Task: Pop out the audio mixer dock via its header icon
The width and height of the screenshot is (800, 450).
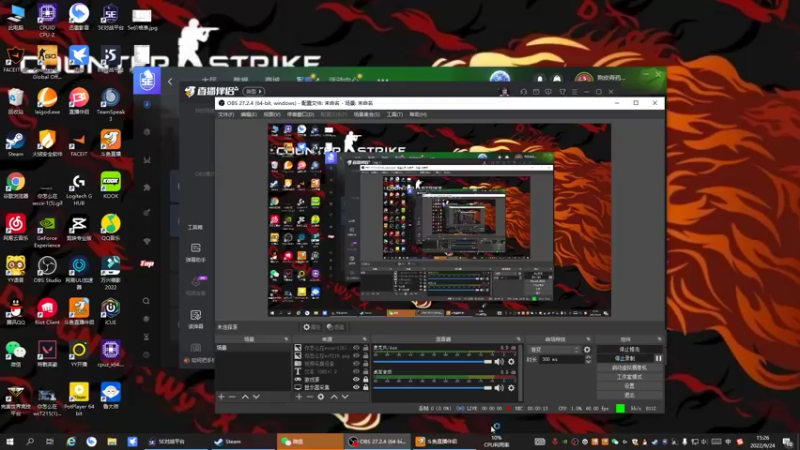Action: (518, 339)
